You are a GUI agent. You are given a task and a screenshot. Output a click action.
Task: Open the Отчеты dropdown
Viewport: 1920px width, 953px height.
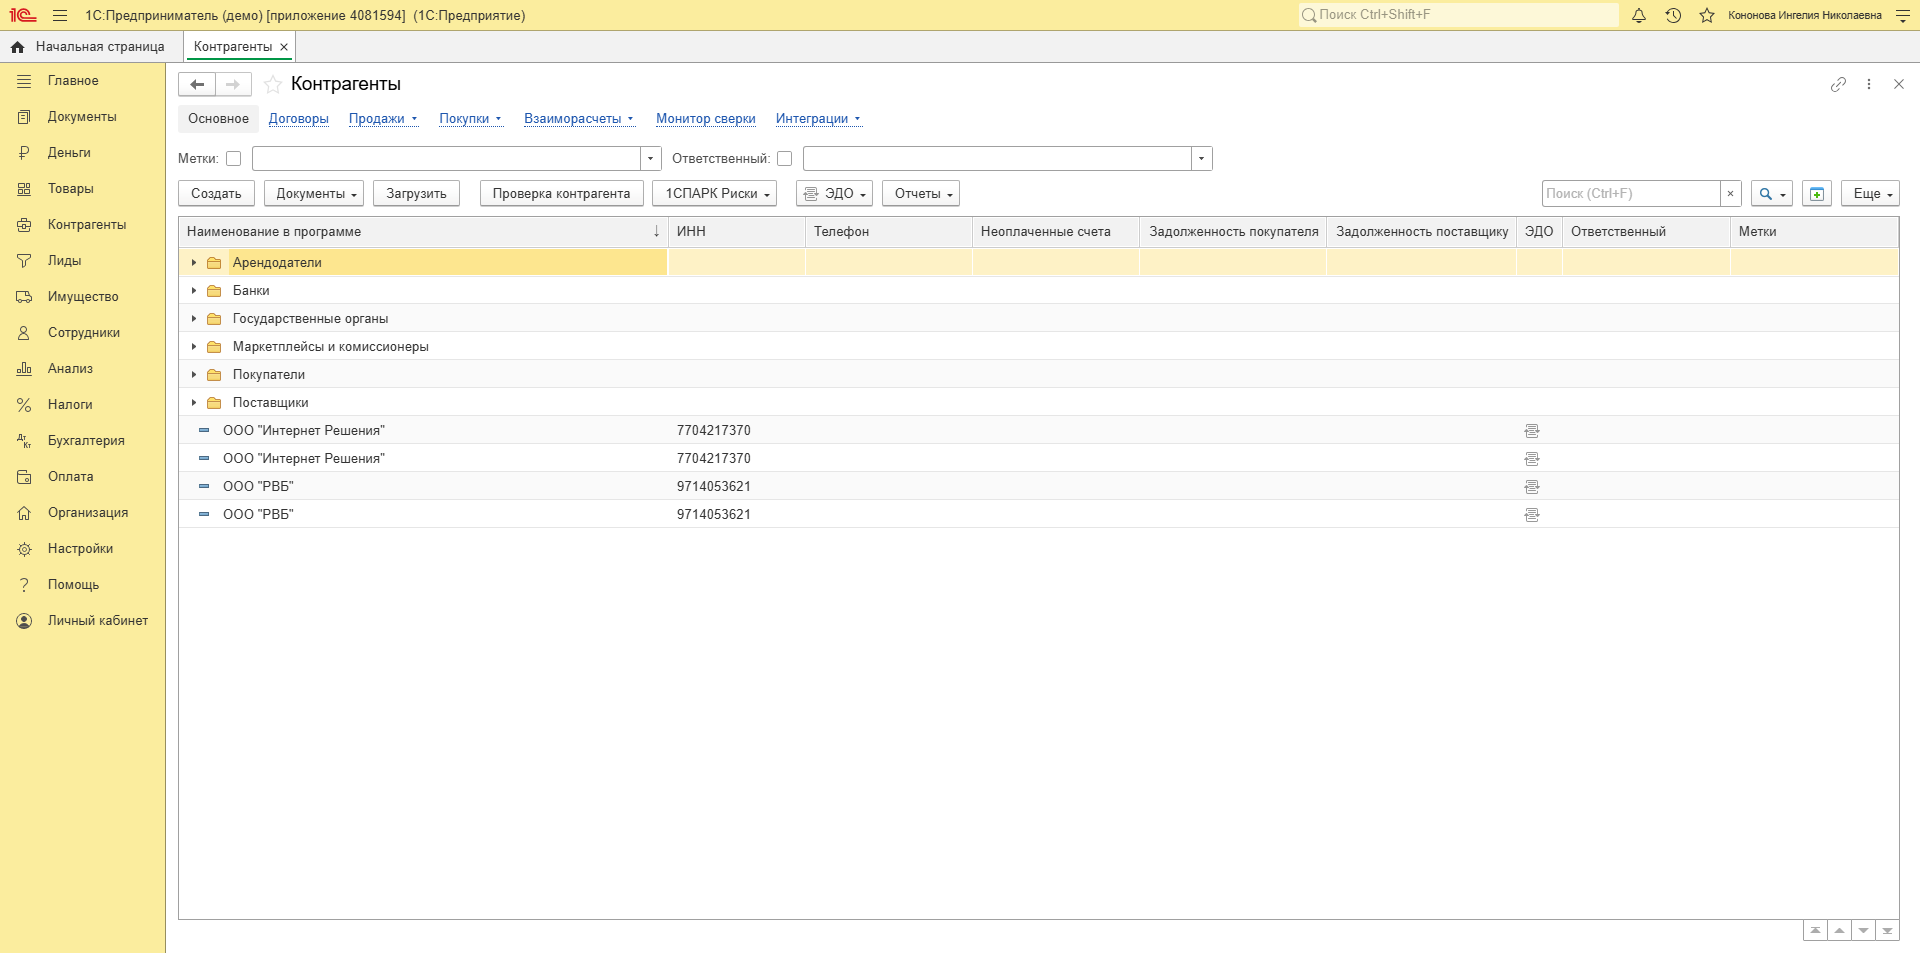pyautogui.click(x=921, y=194)
